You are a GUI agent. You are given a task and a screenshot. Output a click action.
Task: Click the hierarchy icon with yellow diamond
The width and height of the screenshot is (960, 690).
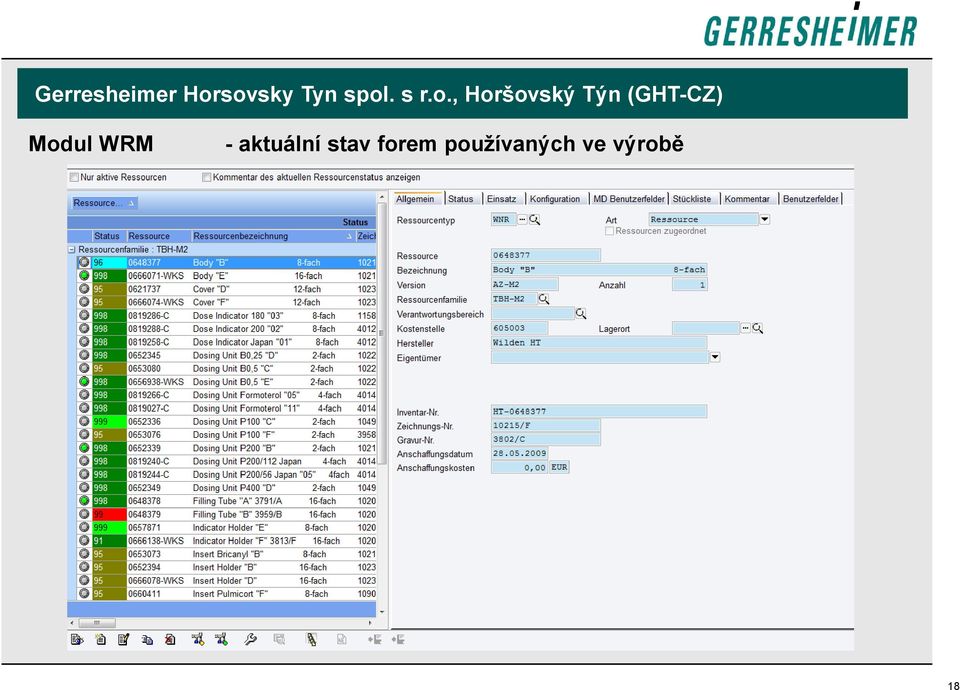(197, 640)
